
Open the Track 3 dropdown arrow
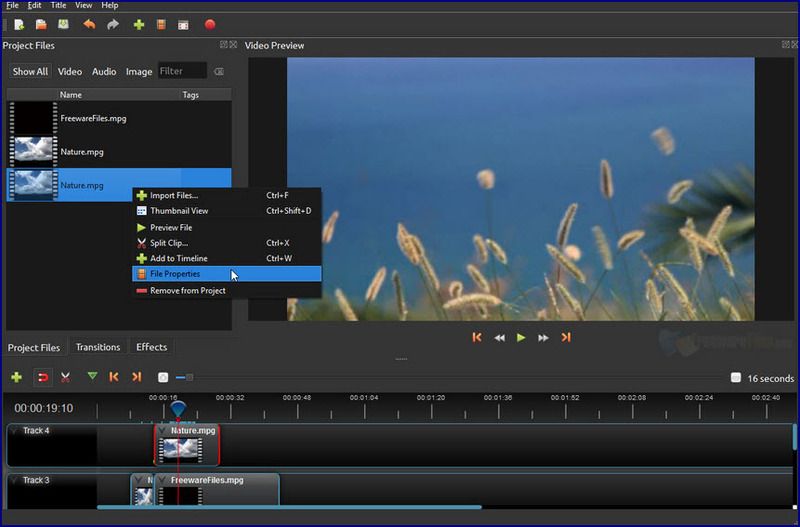[14, 480]
